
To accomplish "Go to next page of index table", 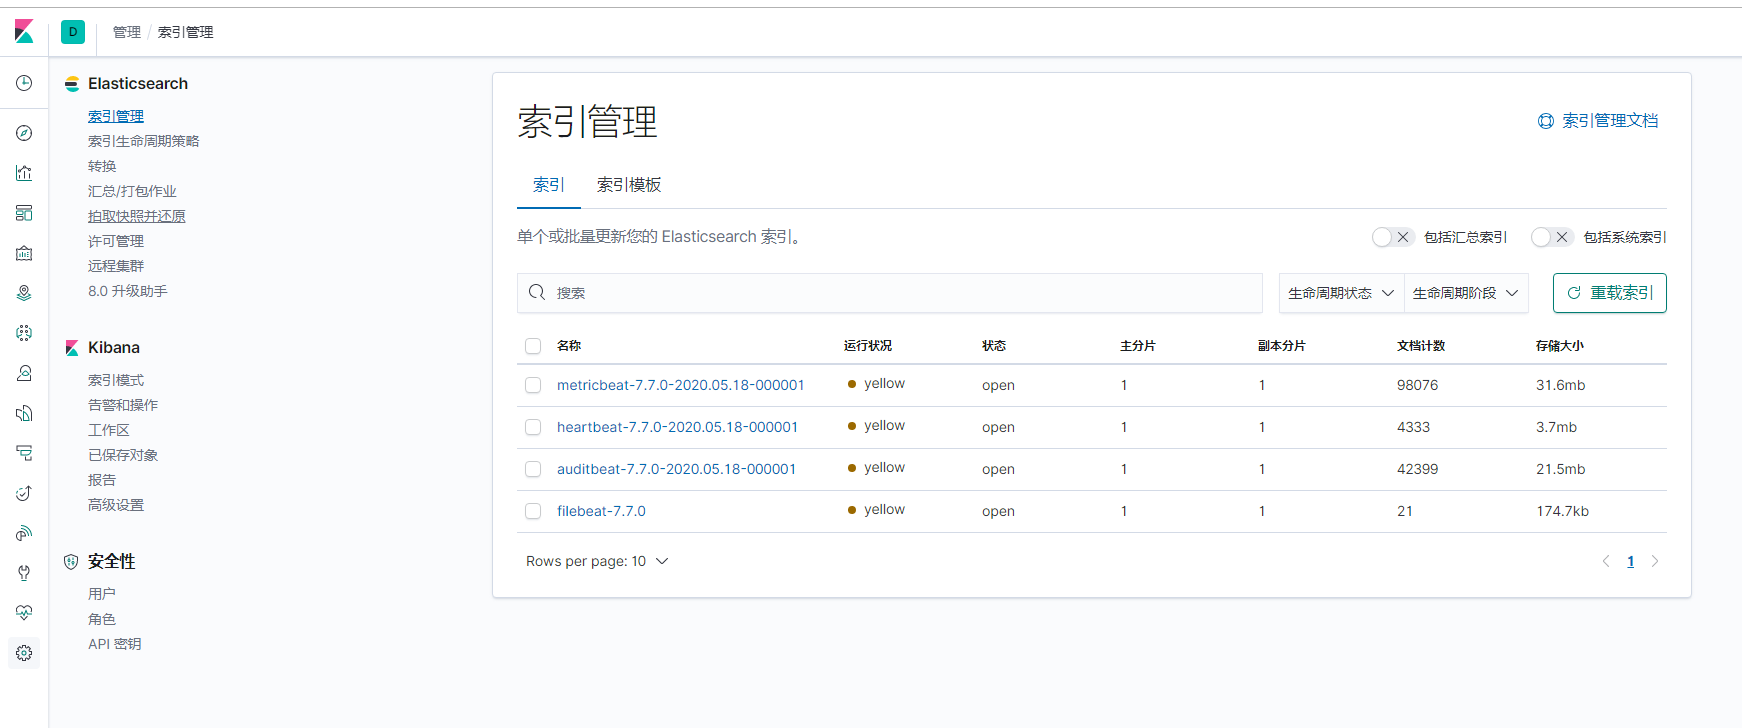I will tap(1655, 561).
